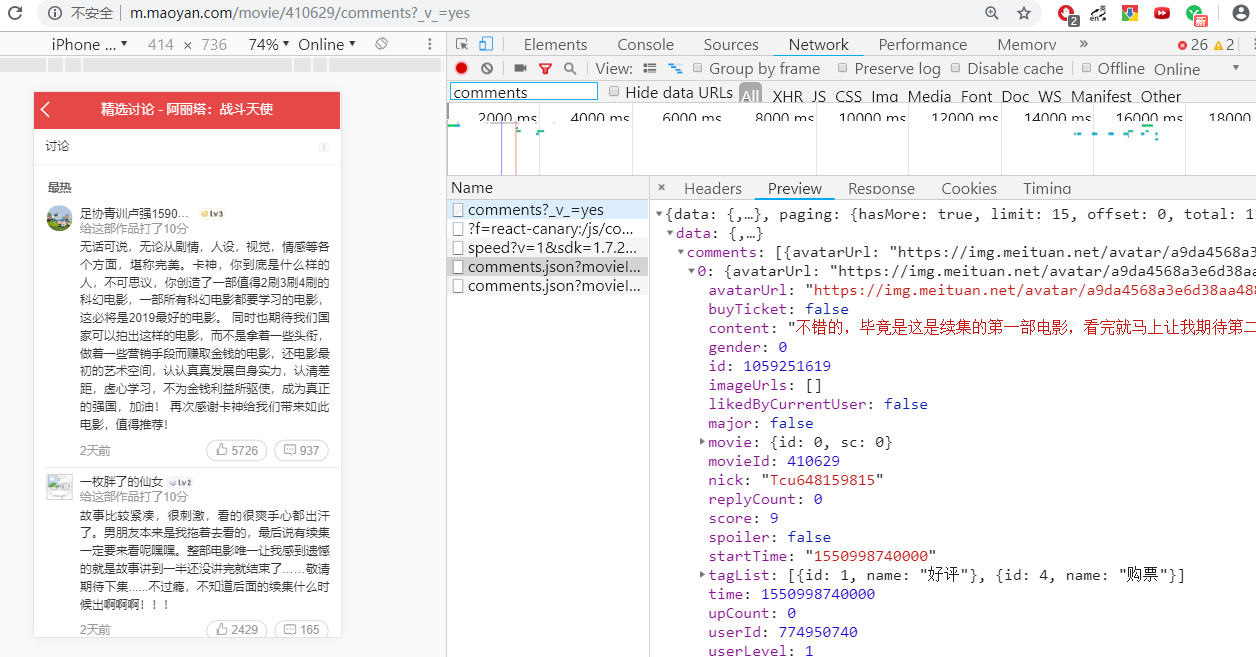Expand the movie object node
Viewport: 1256px width, 657px height.
pyautogui.click(x=702, y=442)
